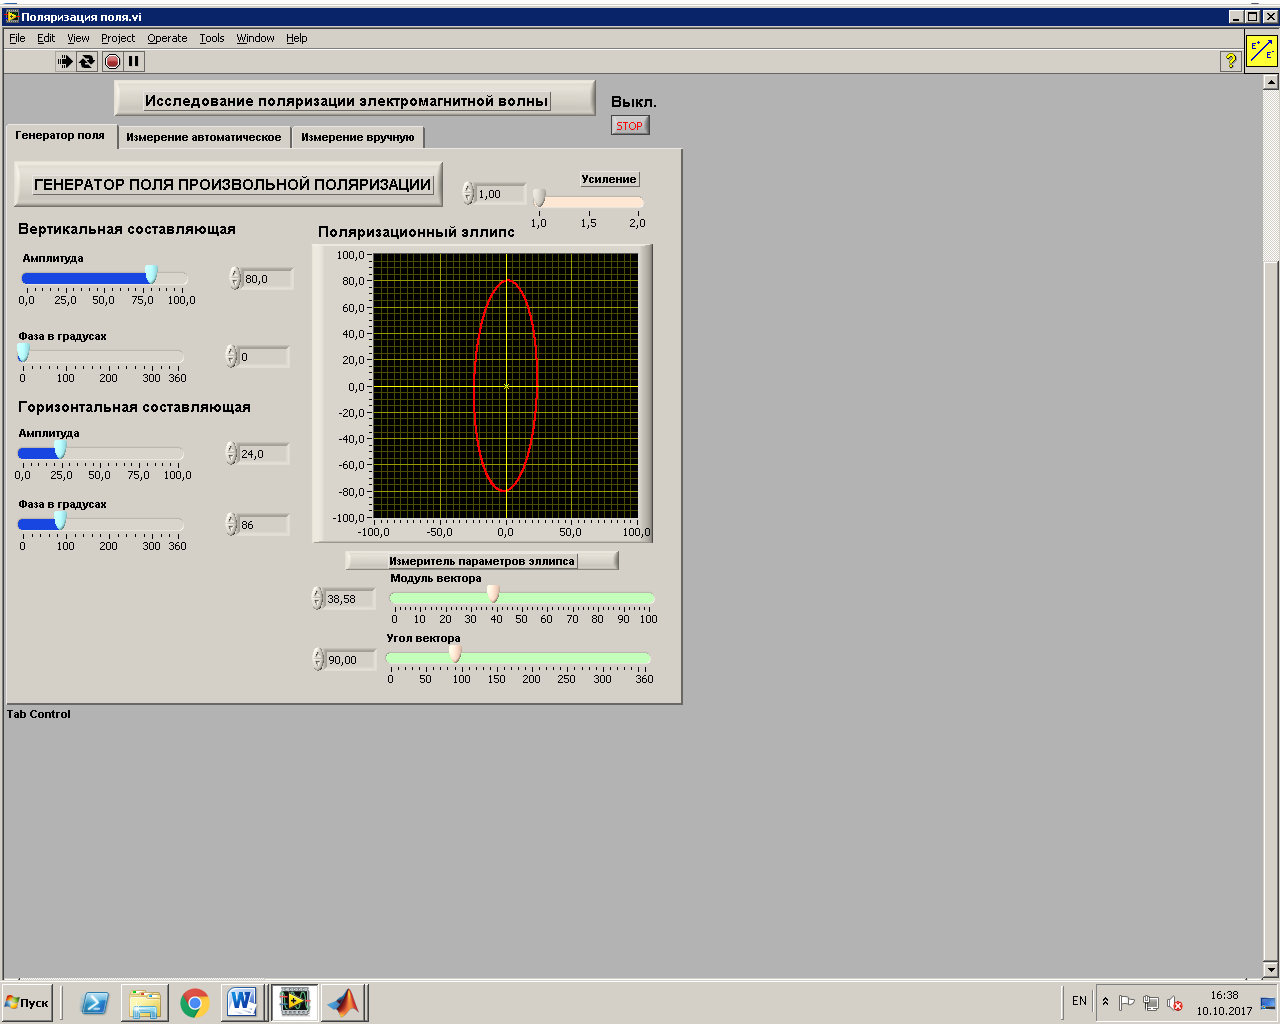Open the Project menu
Screen dimensions: 1280x1024
coord(118,38)
